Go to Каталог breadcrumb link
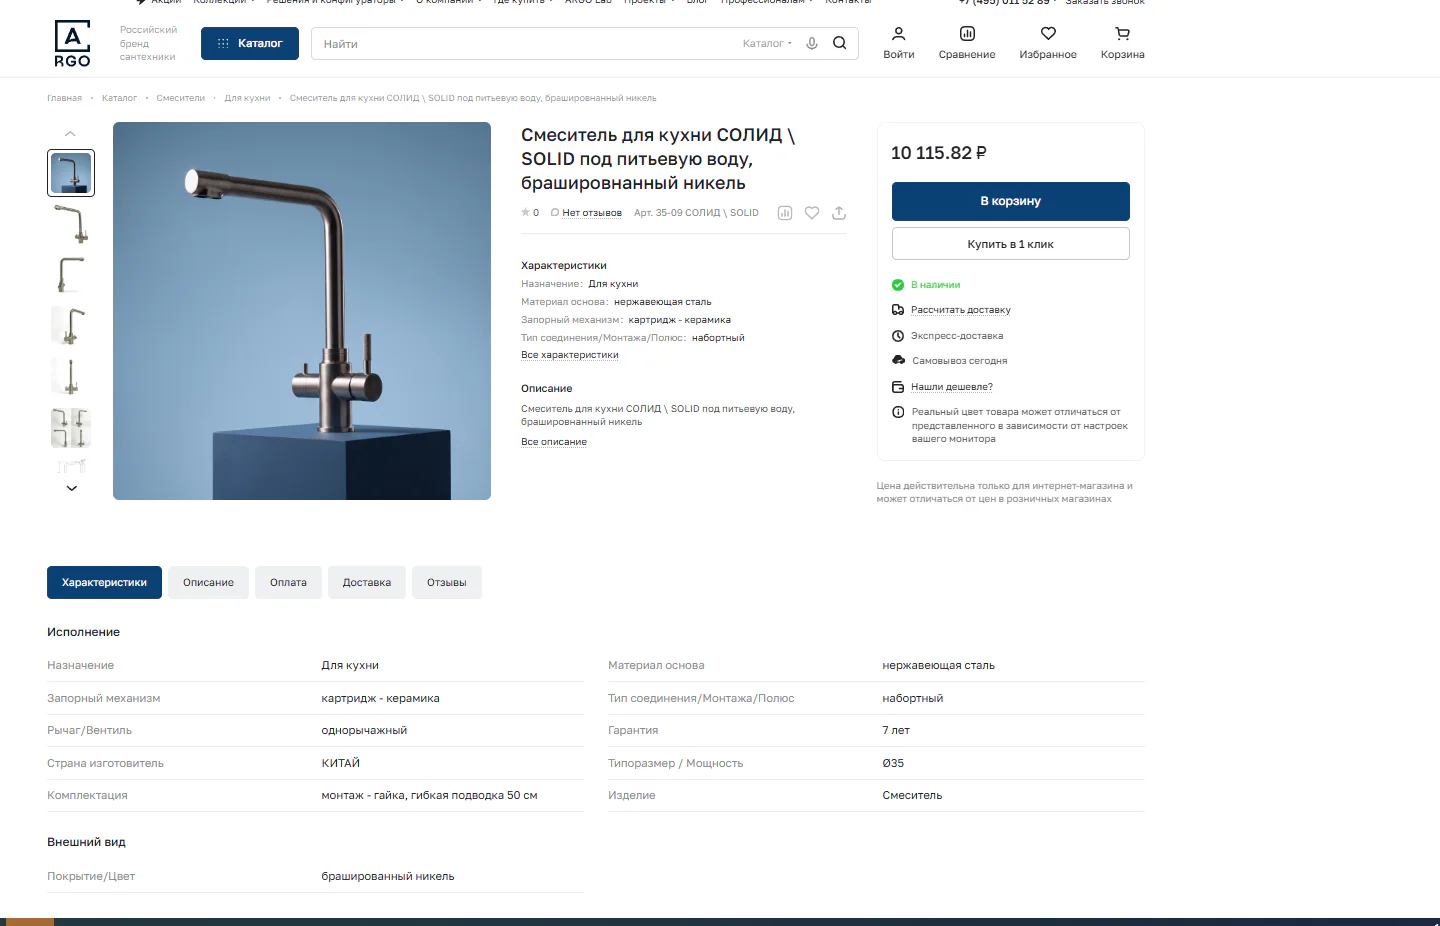Image resolution: width=1440 pixels, height=926 pixels. (119, 98)
